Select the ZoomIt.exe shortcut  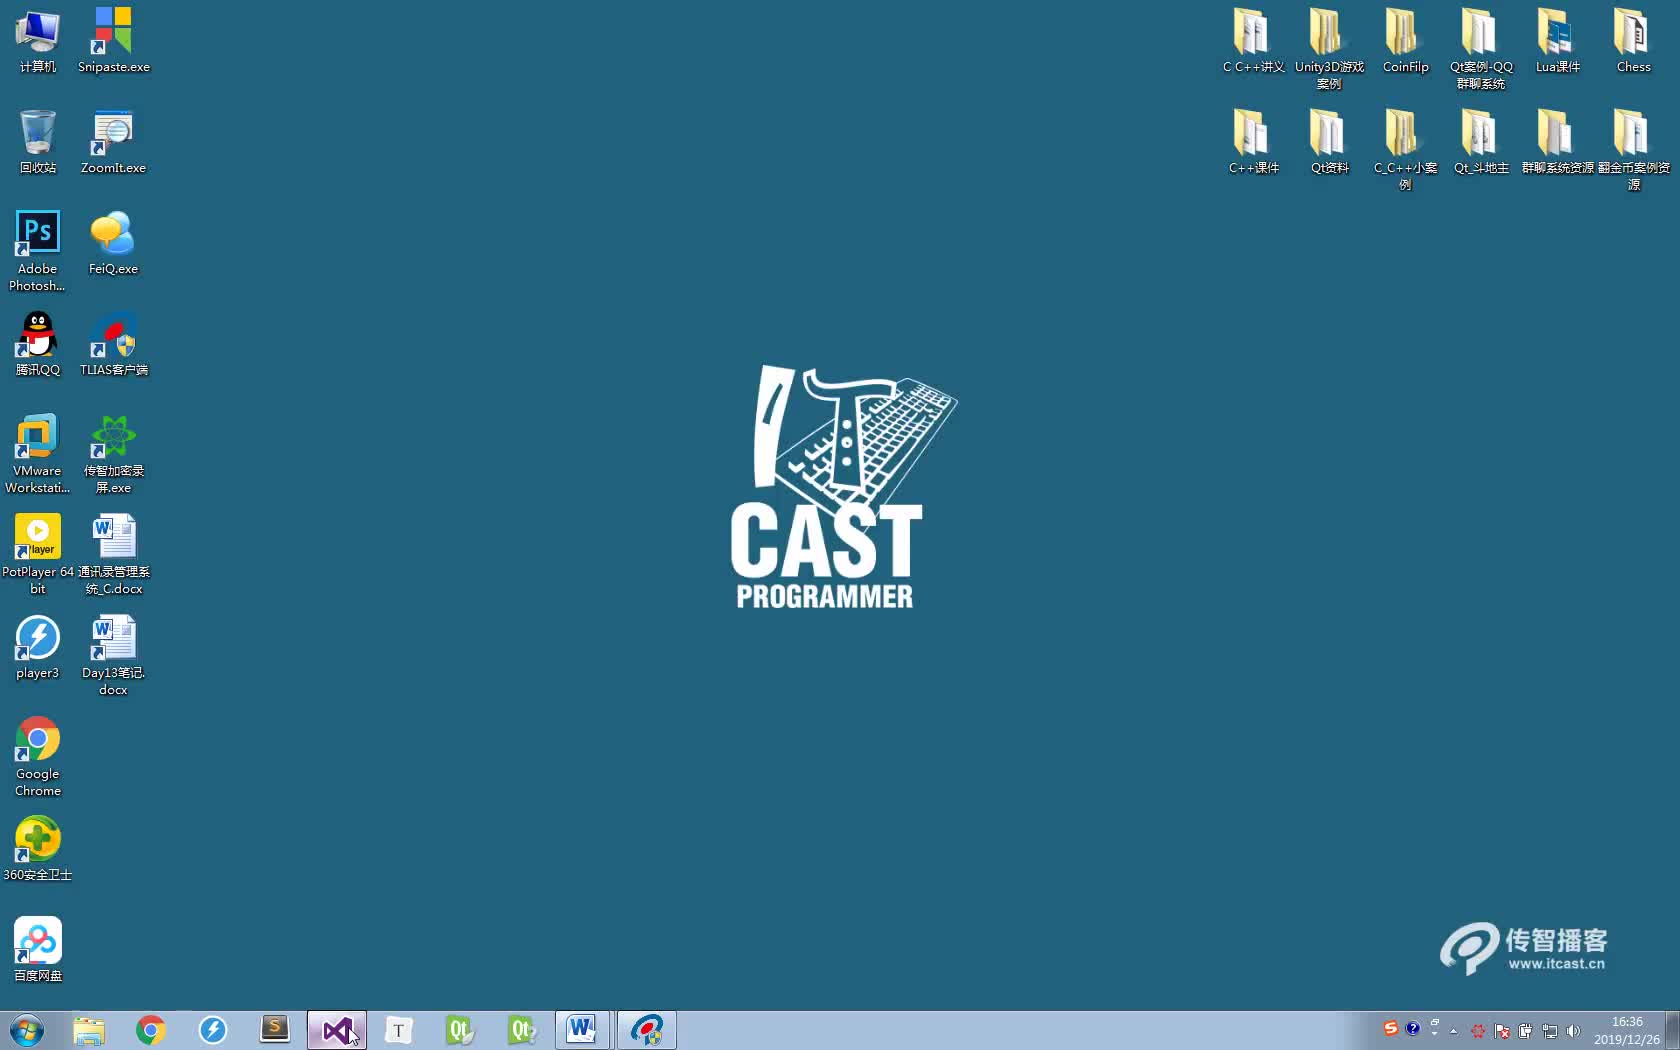[113, 142]
